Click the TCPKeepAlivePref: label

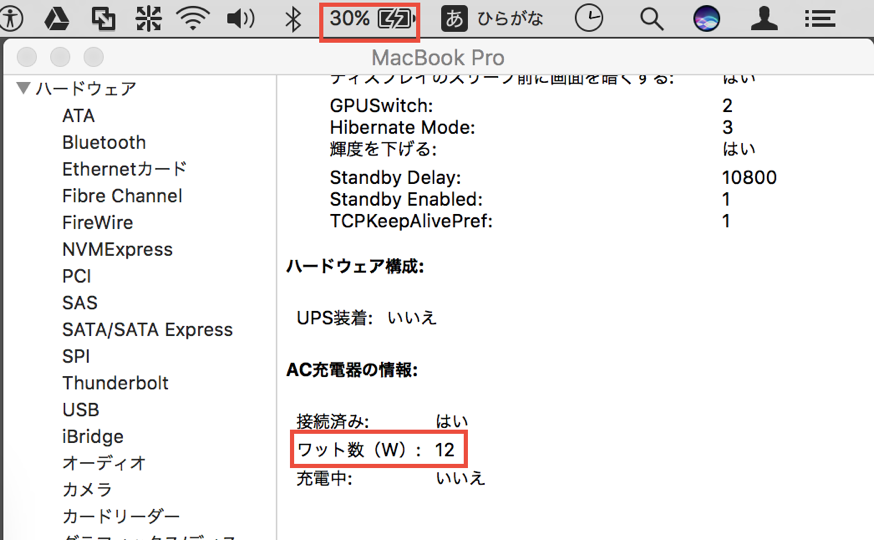tap(411, 221)
